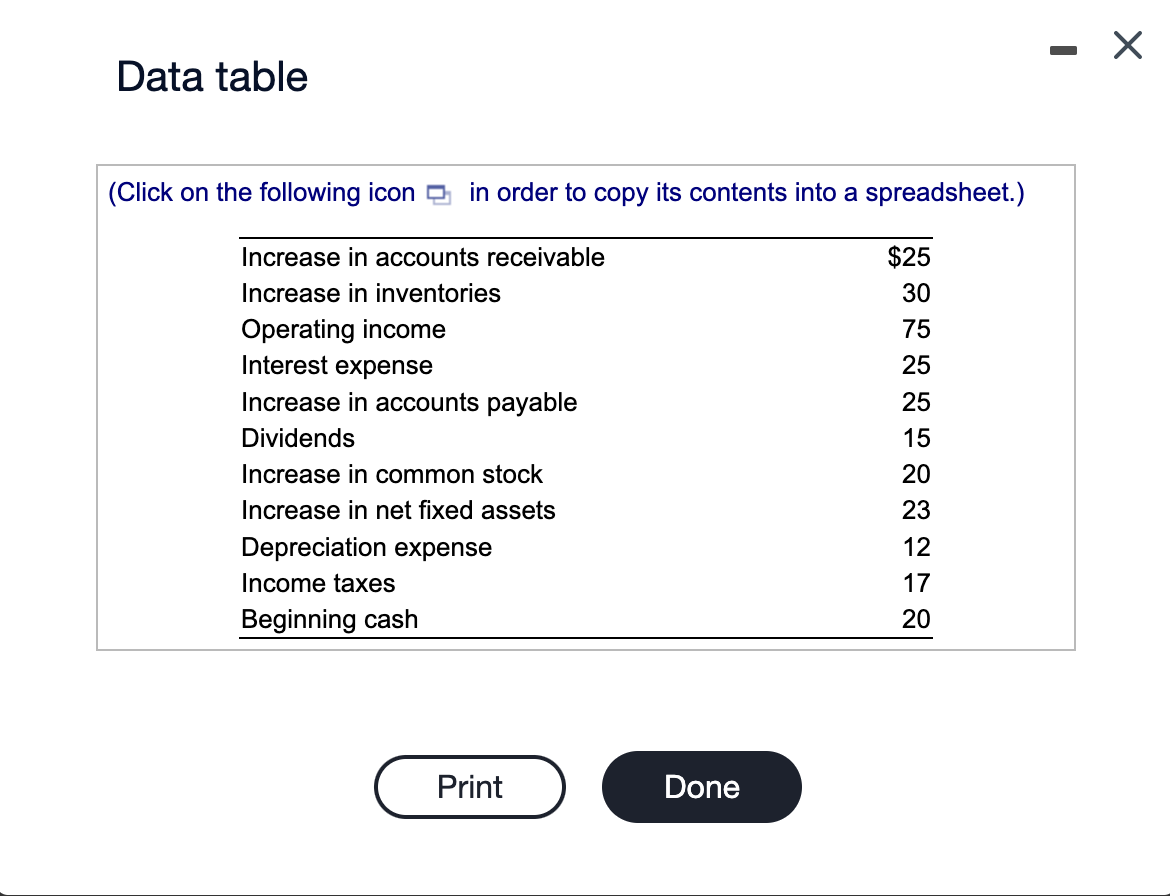Click the $25 value for accounts receivable
1170x896 pixels.
click(x=909, y=257)
